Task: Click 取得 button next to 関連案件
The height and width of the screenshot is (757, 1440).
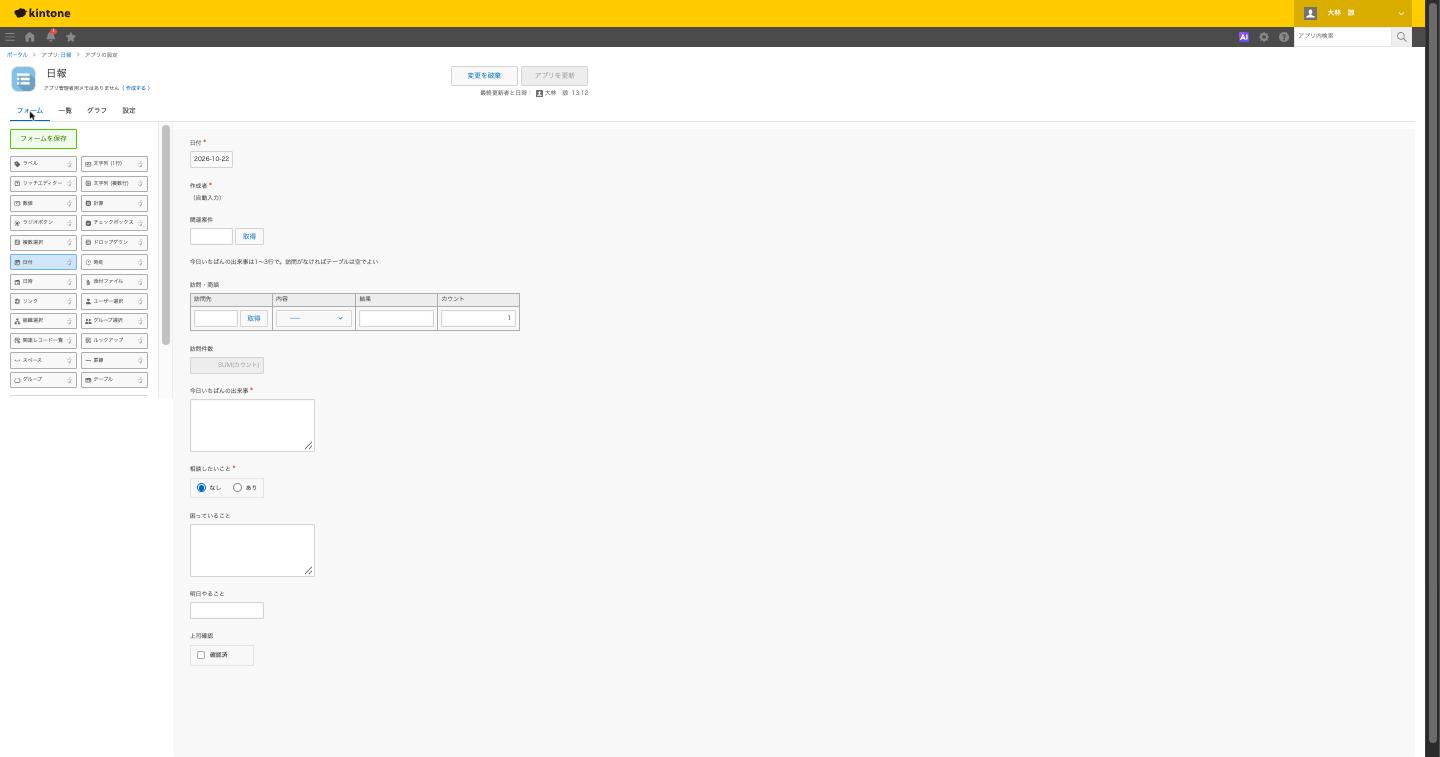Action: tap(249, 236)
